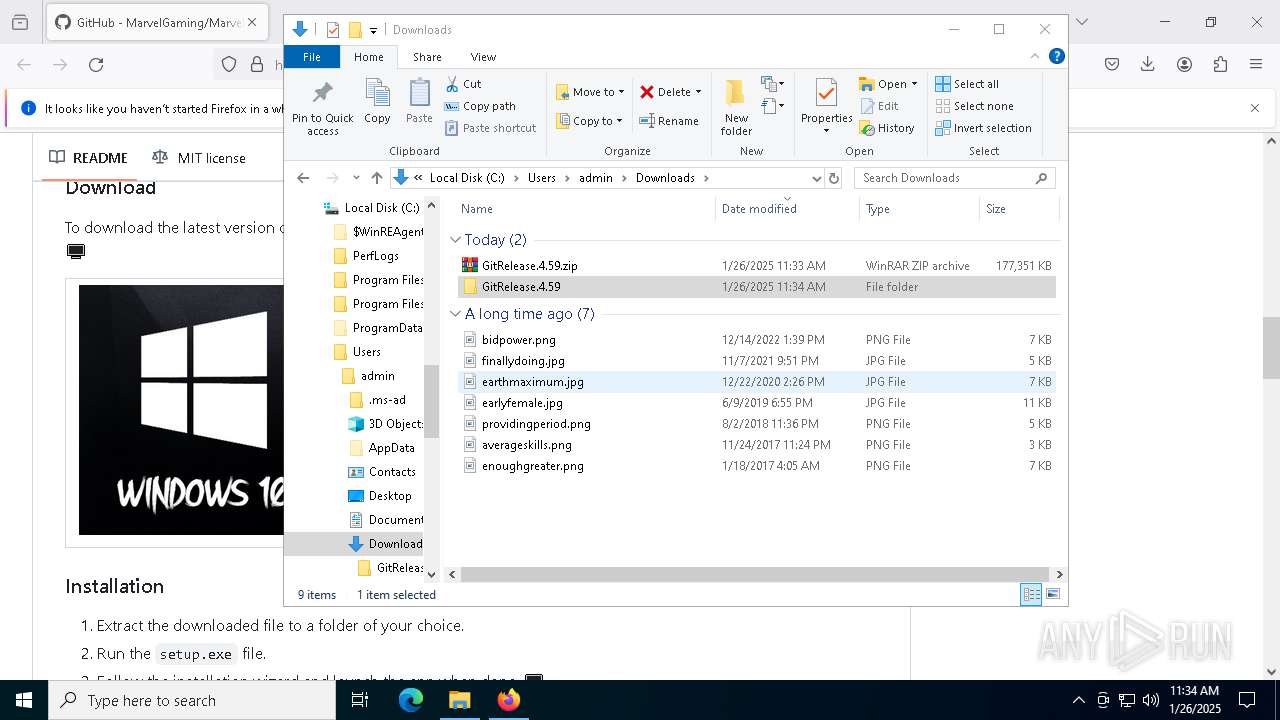The width and height of the screenshot is (1280, 720).
Task: Sort by Size column header
Action: coord(1017,209)
